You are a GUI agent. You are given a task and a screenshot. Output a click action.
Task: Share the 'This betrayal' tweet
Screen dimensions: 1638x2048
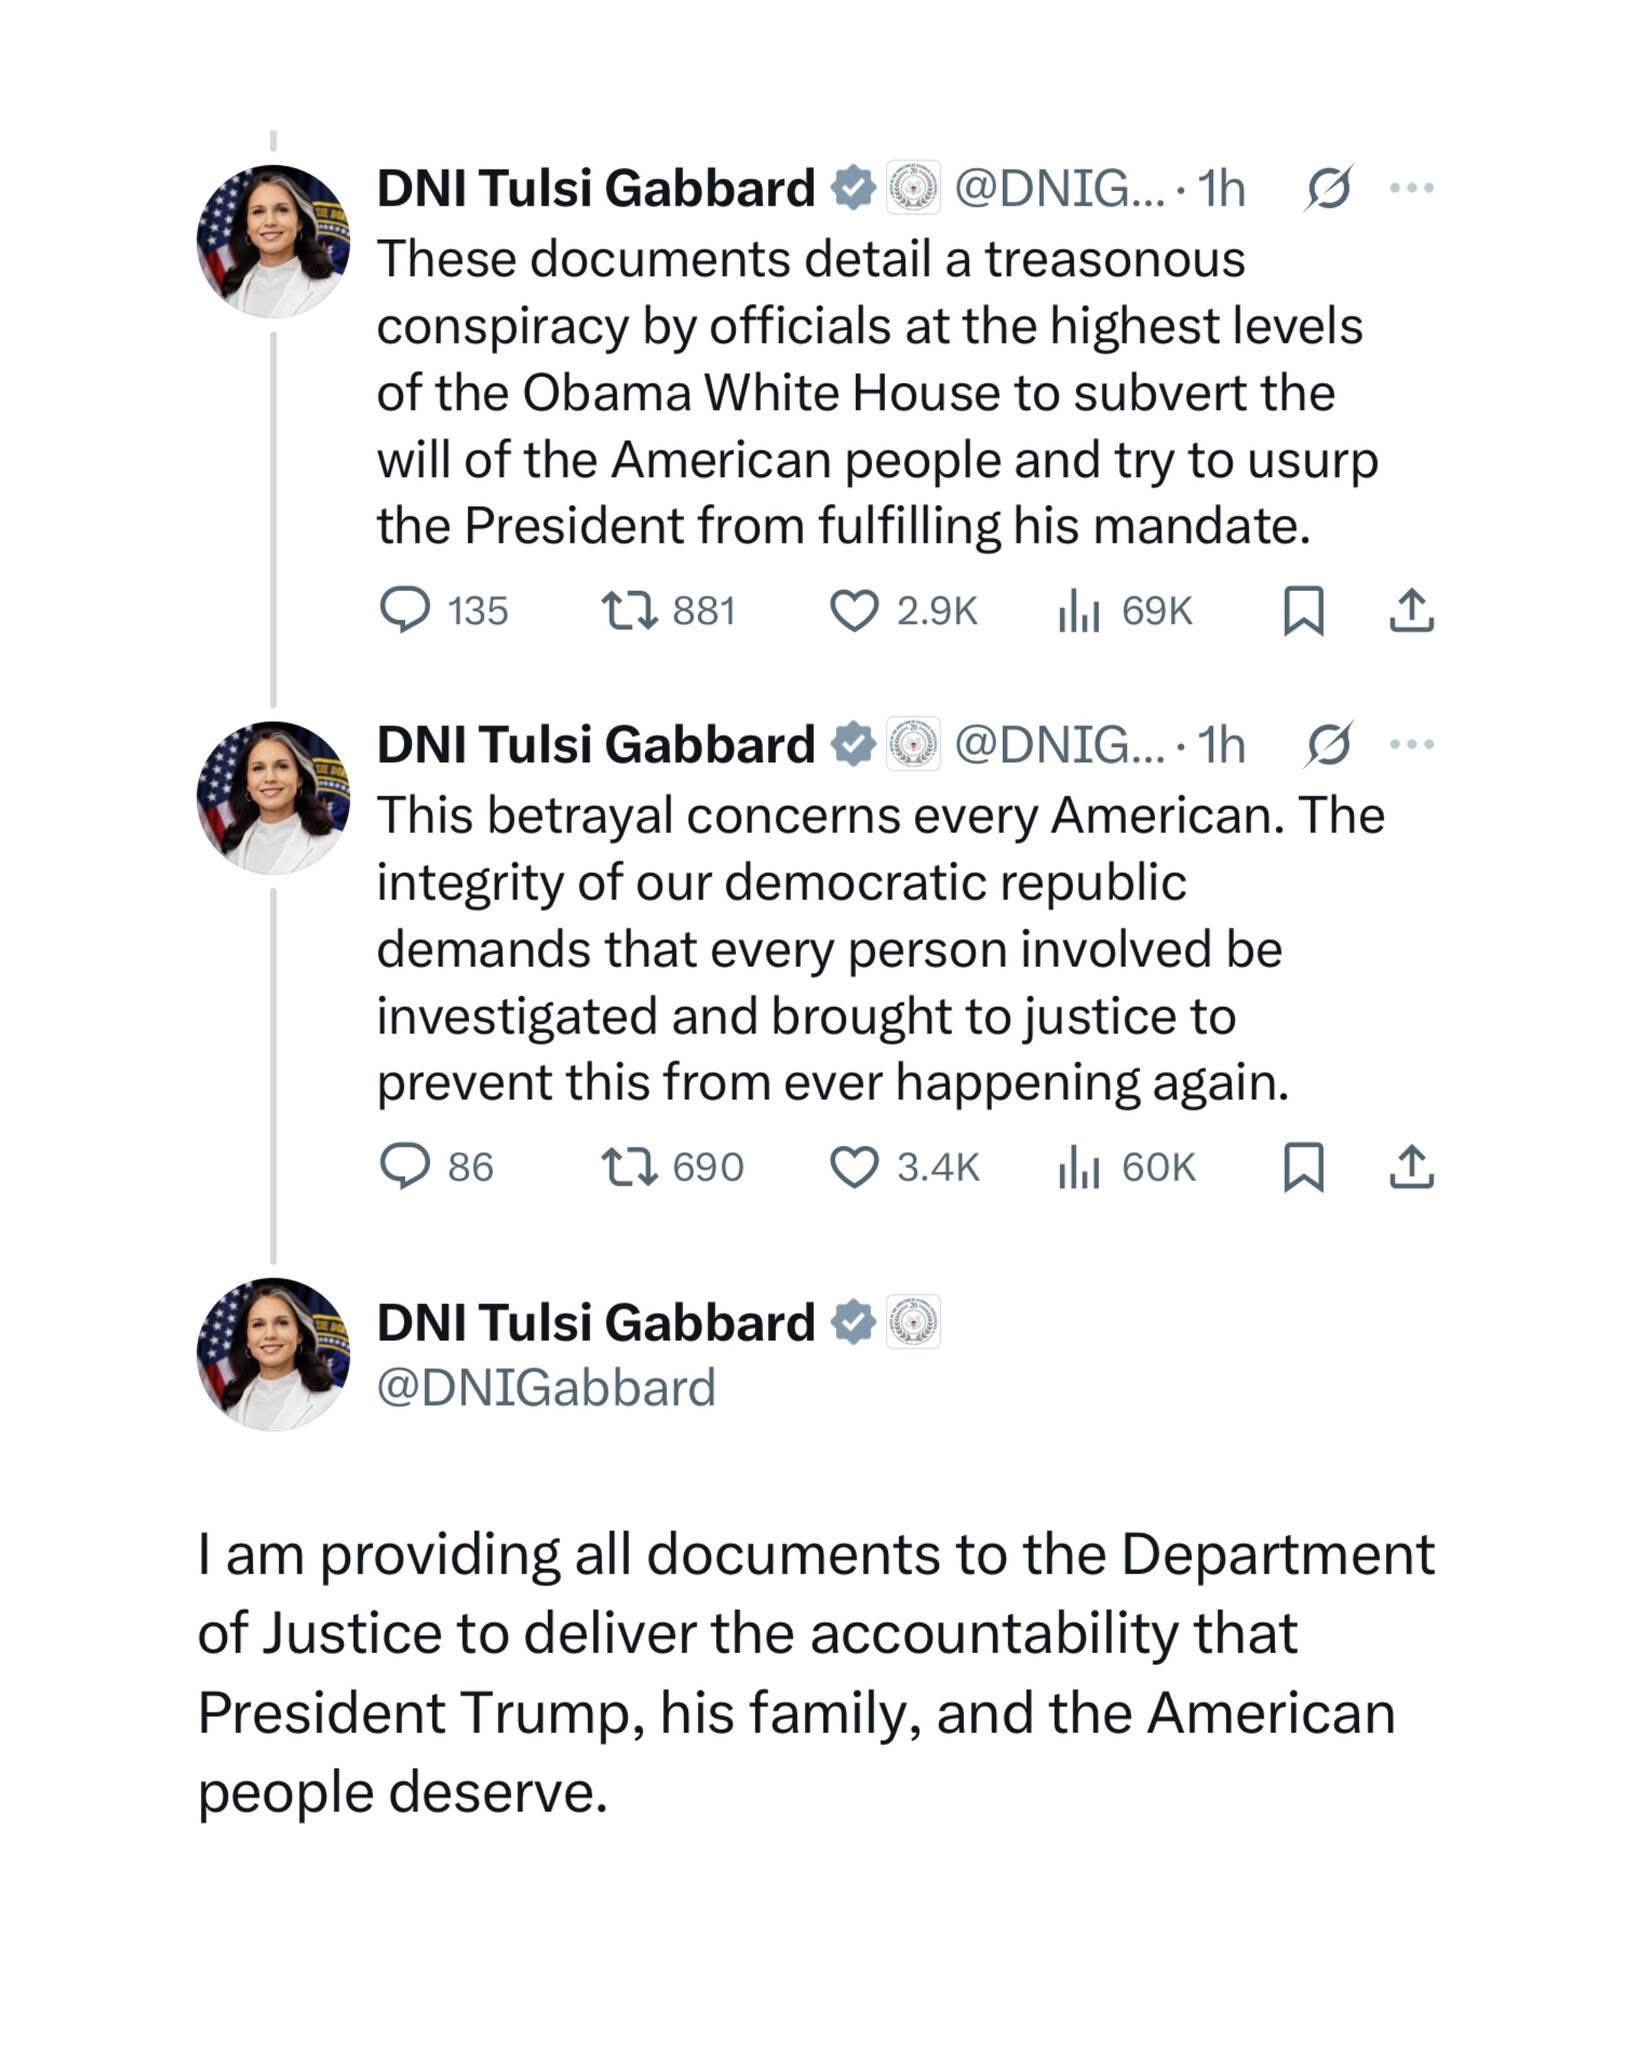pyautogui.click(x=1411, y=1167)
